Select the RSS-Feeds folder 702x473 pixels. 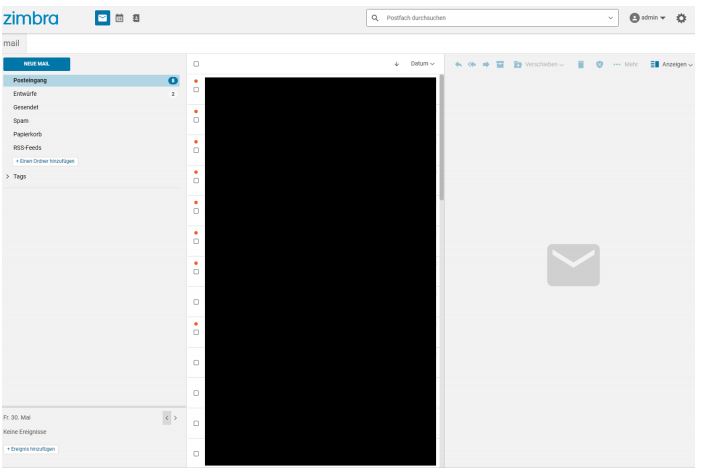(x=91, y=148)
